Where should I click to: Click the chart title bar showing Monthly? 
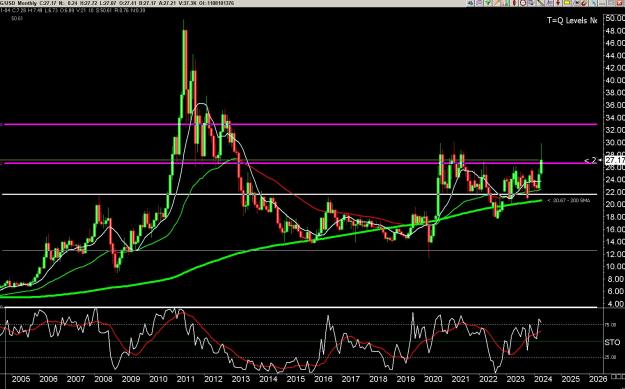(117, 3)
